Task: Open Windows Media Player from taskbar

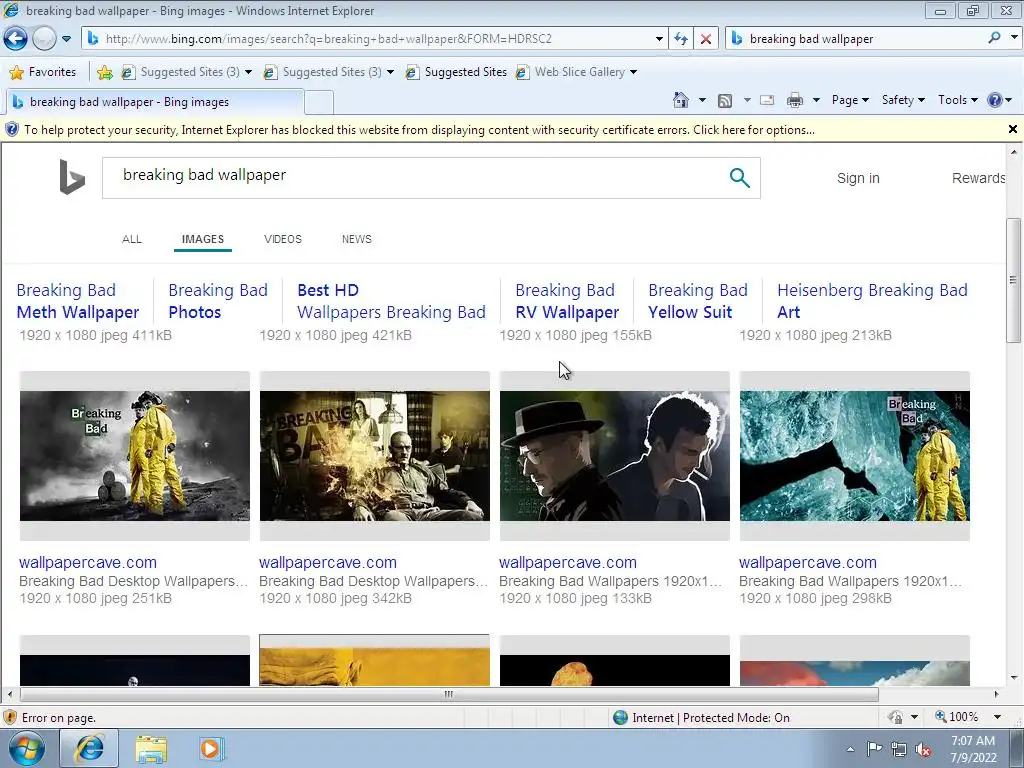Action: [211, 749]
